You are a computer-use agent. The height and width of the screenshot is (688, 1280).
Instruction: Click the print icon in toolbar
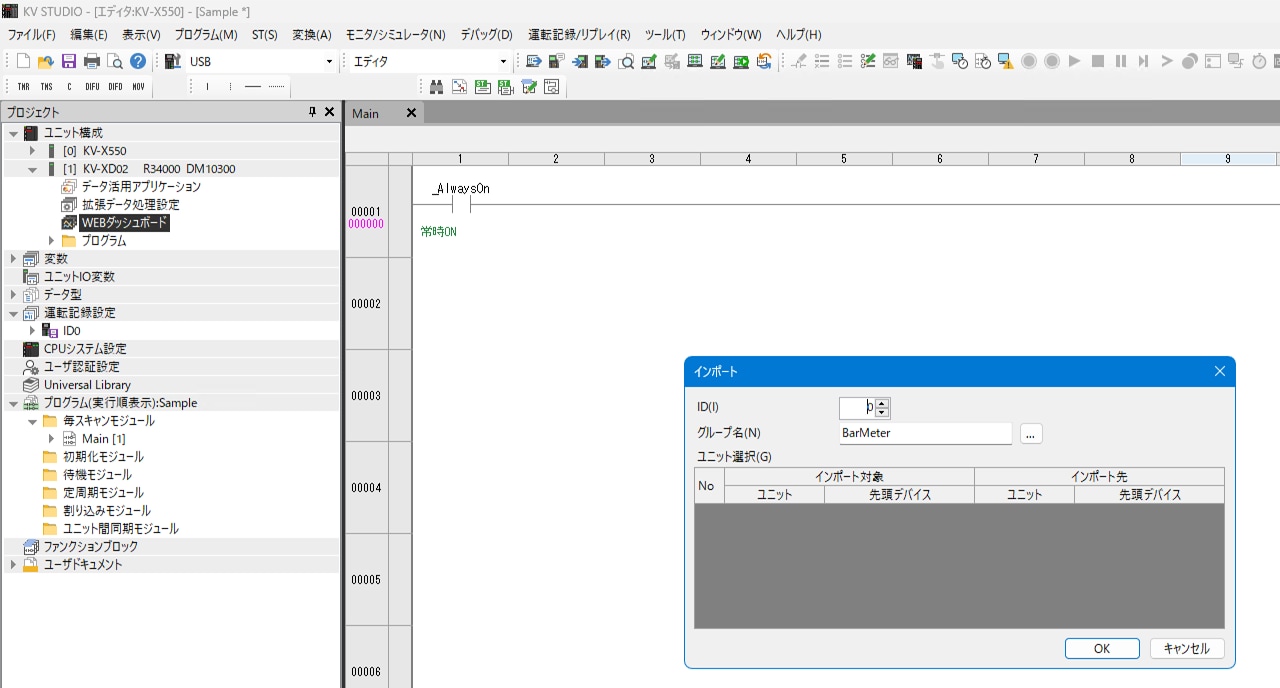pos(92,61)
